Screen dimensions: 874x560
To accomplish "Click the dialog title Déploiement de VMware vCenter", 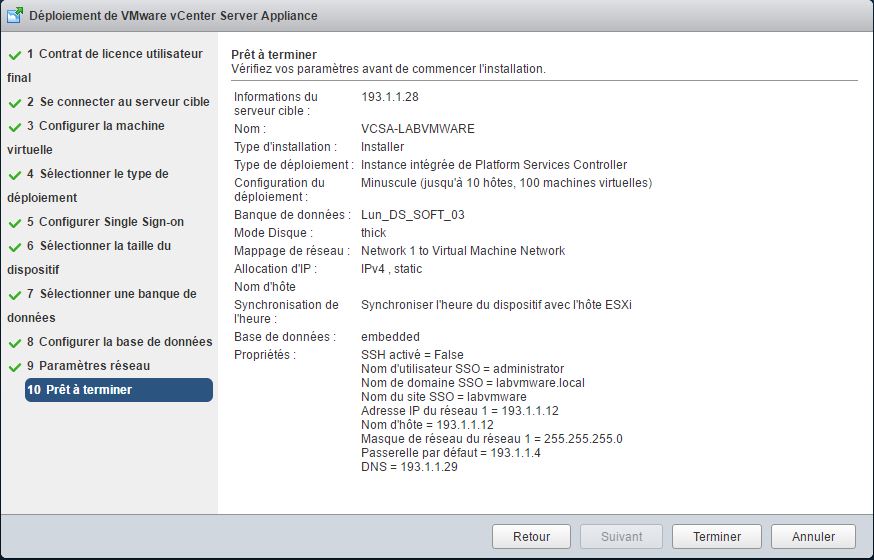I will pos(173,16).
